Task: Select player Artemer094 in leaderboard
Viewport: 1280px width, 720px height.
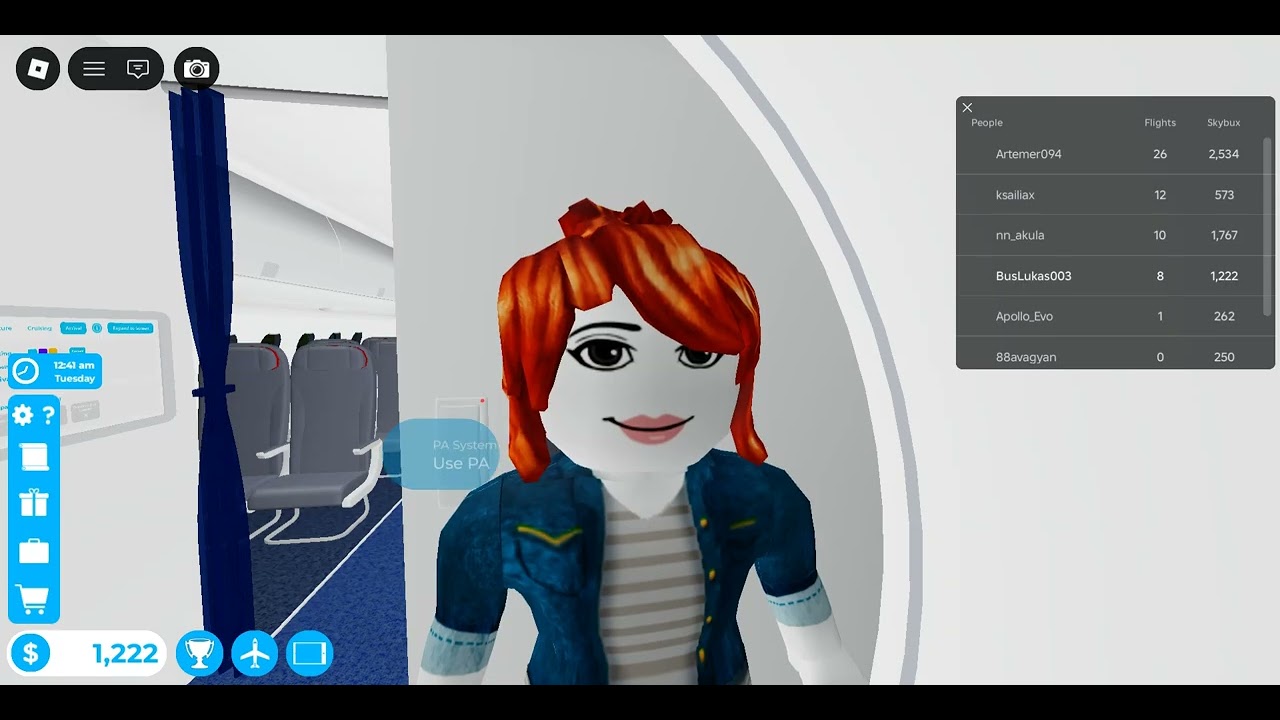Action: point(1028,154)
